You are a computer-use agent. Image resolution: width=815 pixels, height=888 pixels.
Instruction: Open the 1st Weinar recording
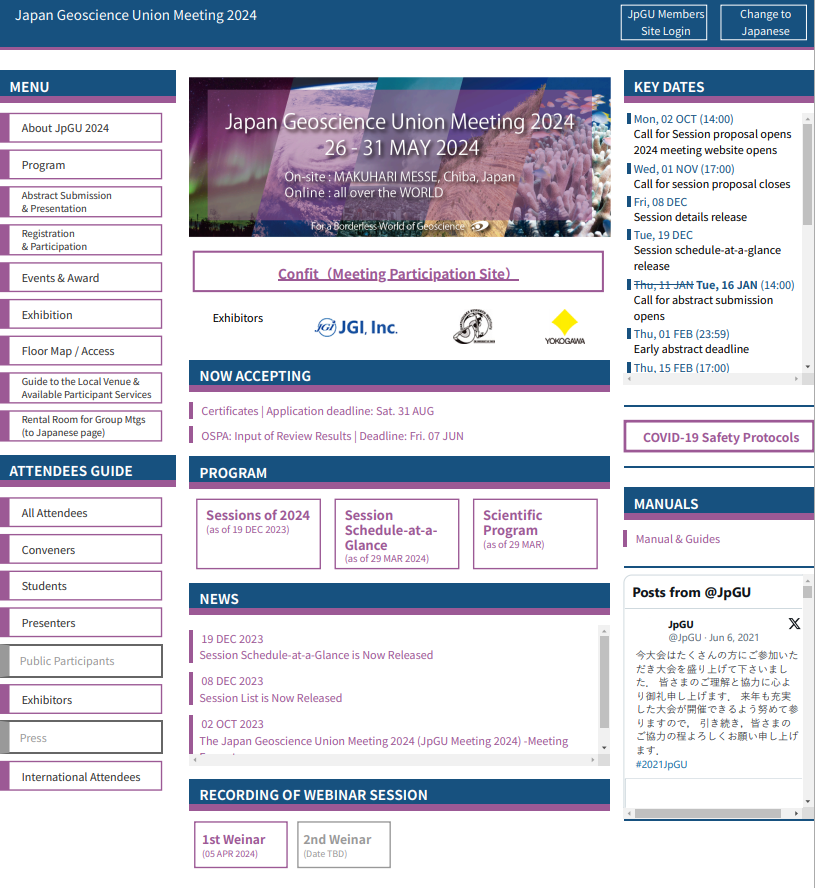(240, 845)
